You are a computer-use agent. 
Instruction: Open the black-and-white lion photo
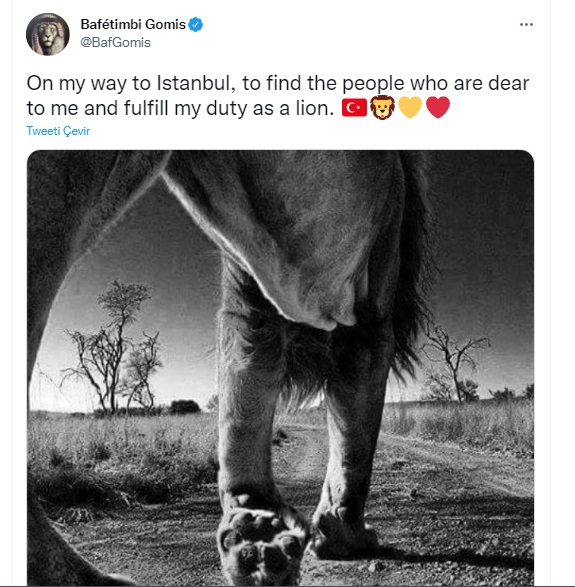coord(280,368)
